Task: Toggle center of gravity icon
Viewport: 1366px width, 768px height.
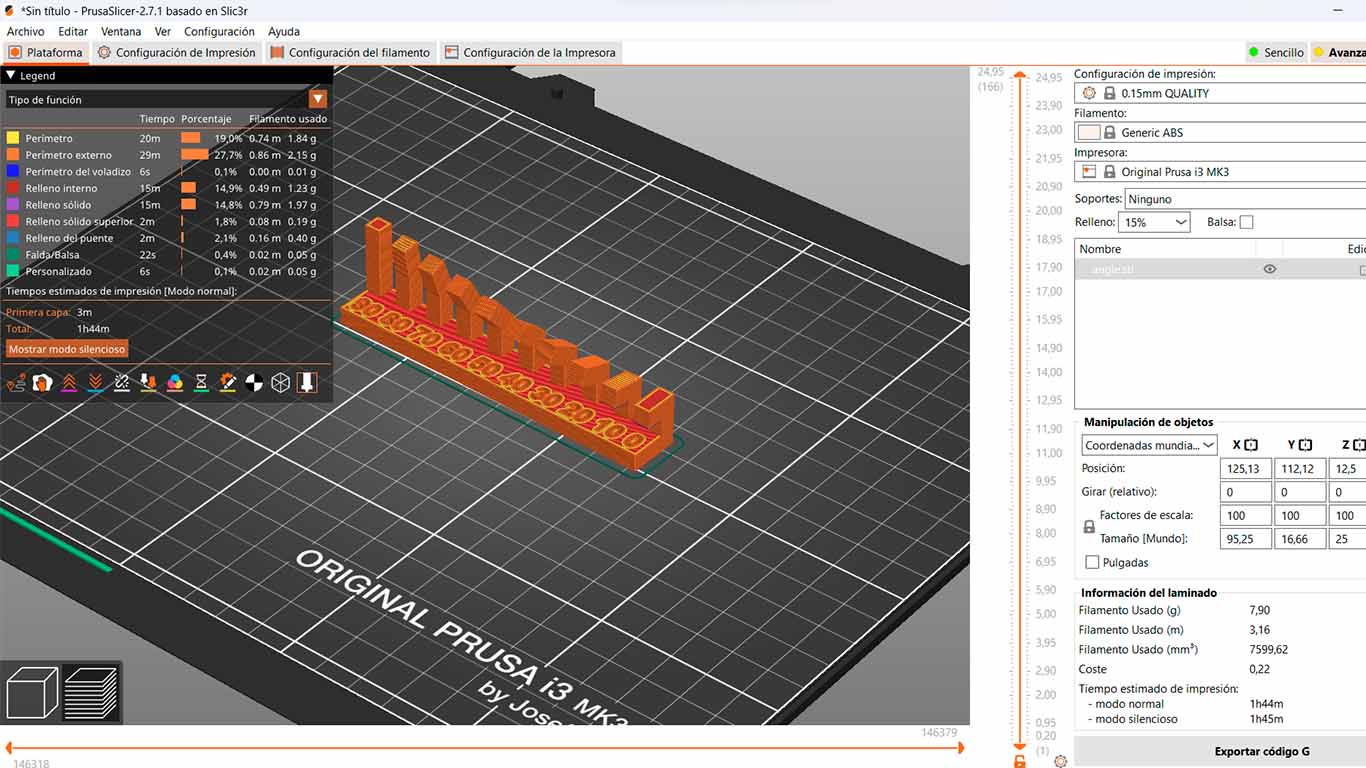Action: pyautogui.click(x=254, y=382)
